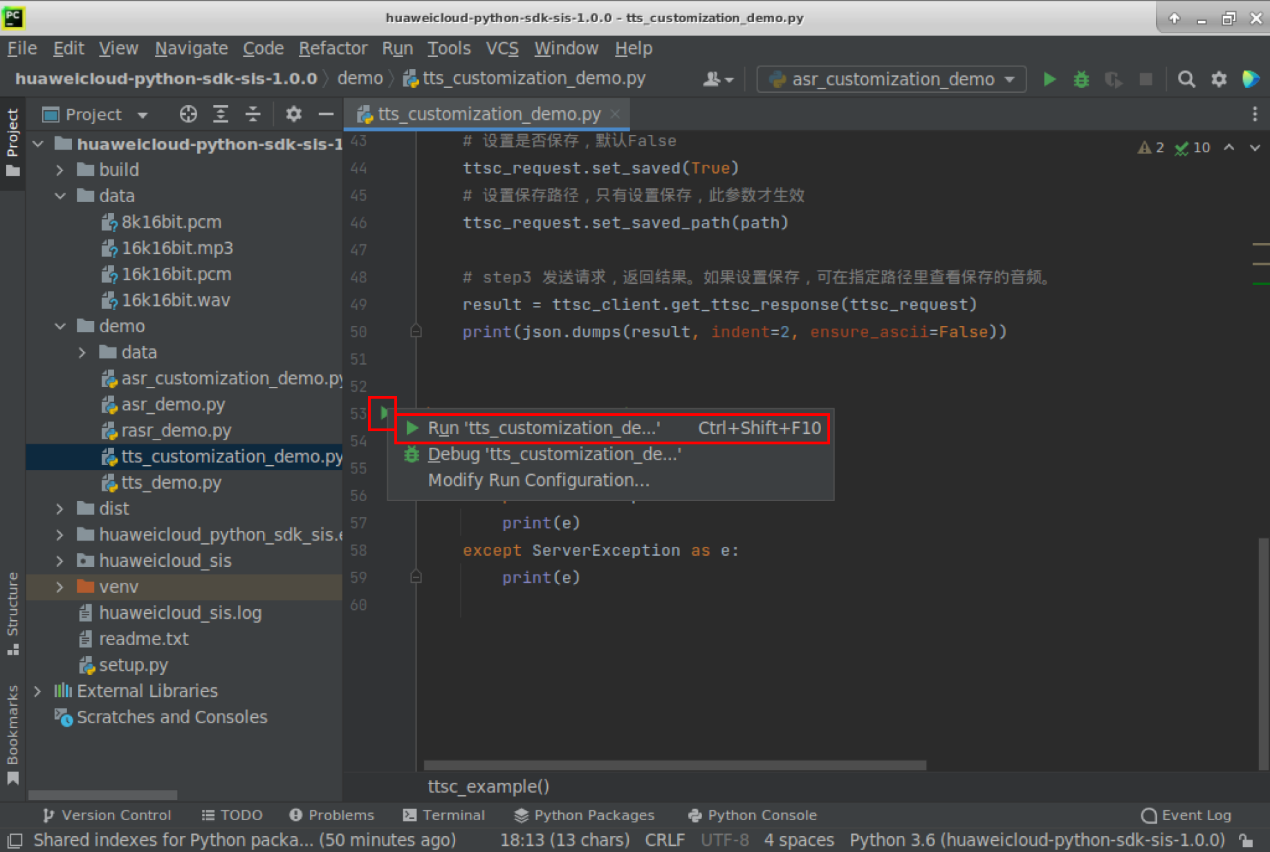Open editor tabs options menu
The height and width of the screenshot is (852, 1270).
click(x=1255, y=114)
